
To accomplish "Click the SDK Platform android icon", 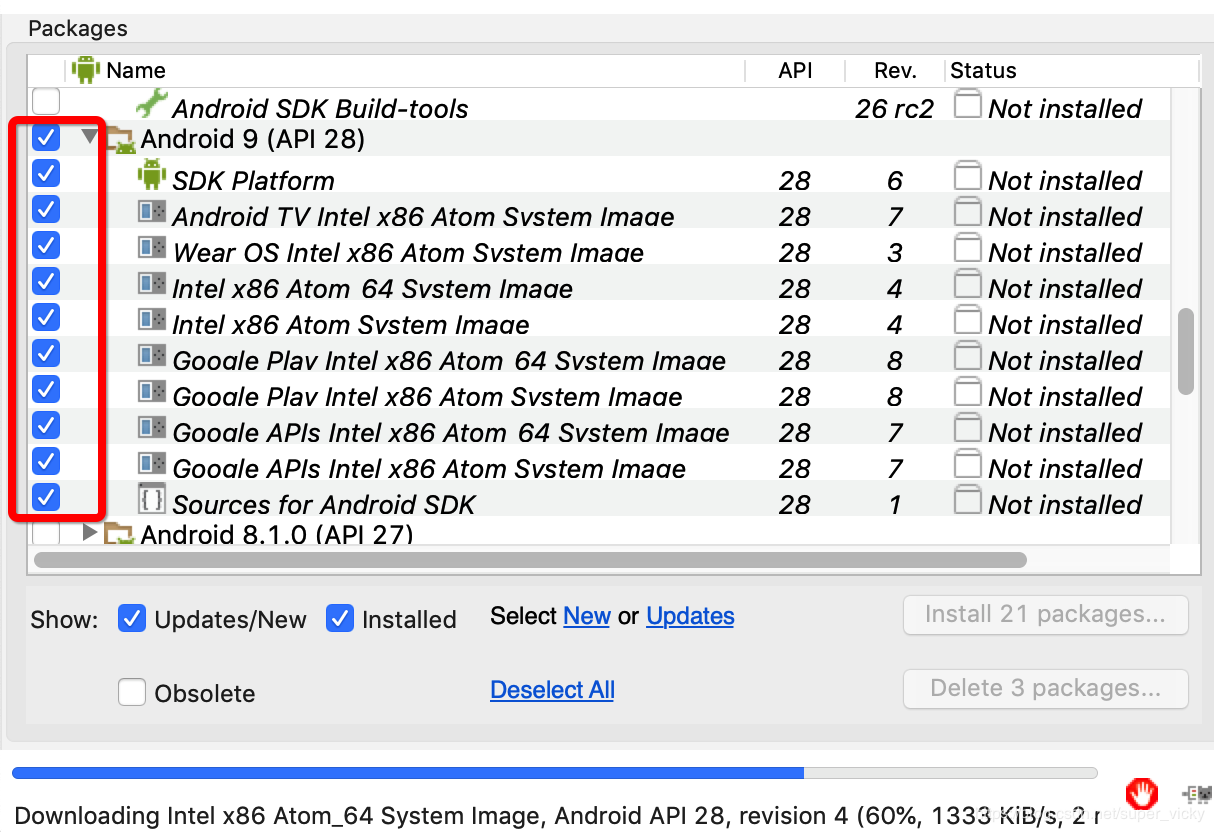I will pyautogui.click(x=151, y=176).
